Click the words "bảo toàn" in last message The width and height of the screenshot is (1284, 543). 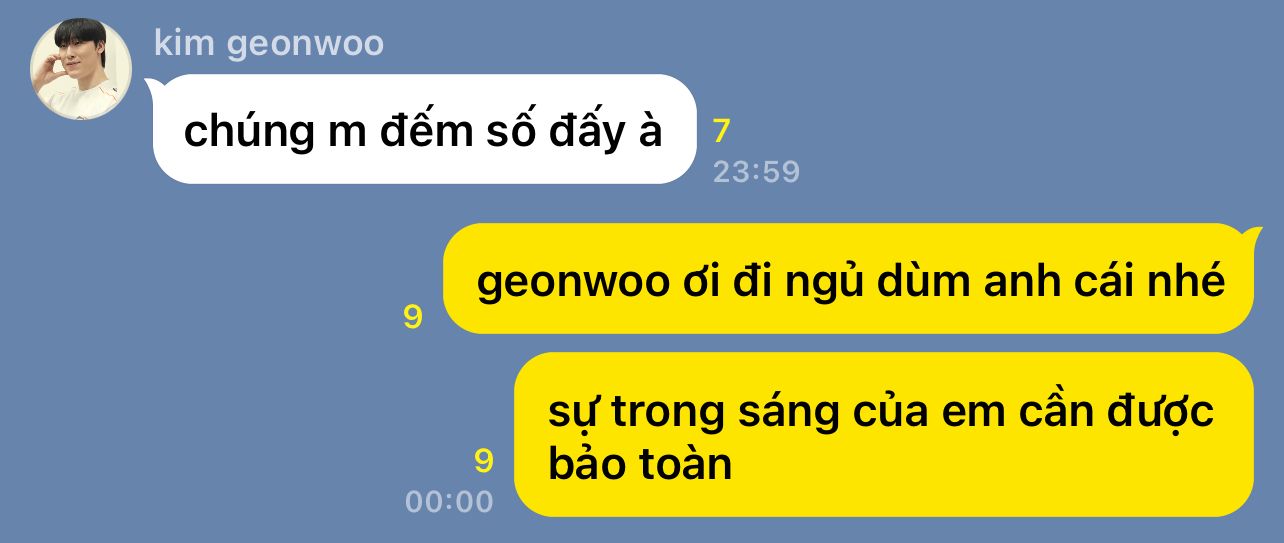(x=640, y=464)
